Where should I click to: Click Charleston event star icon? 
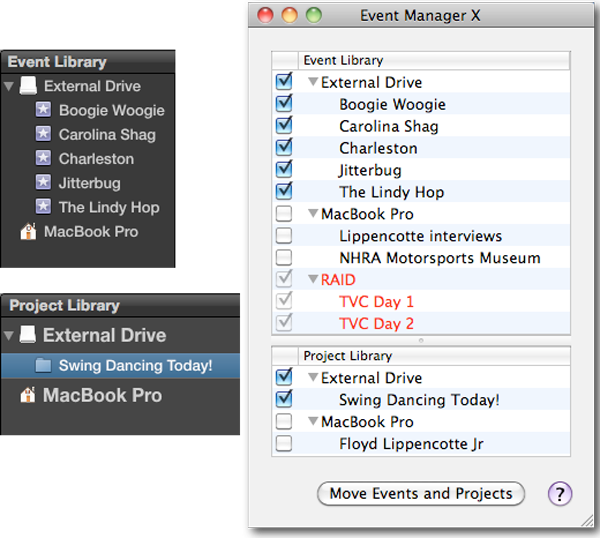pos(43,158)
